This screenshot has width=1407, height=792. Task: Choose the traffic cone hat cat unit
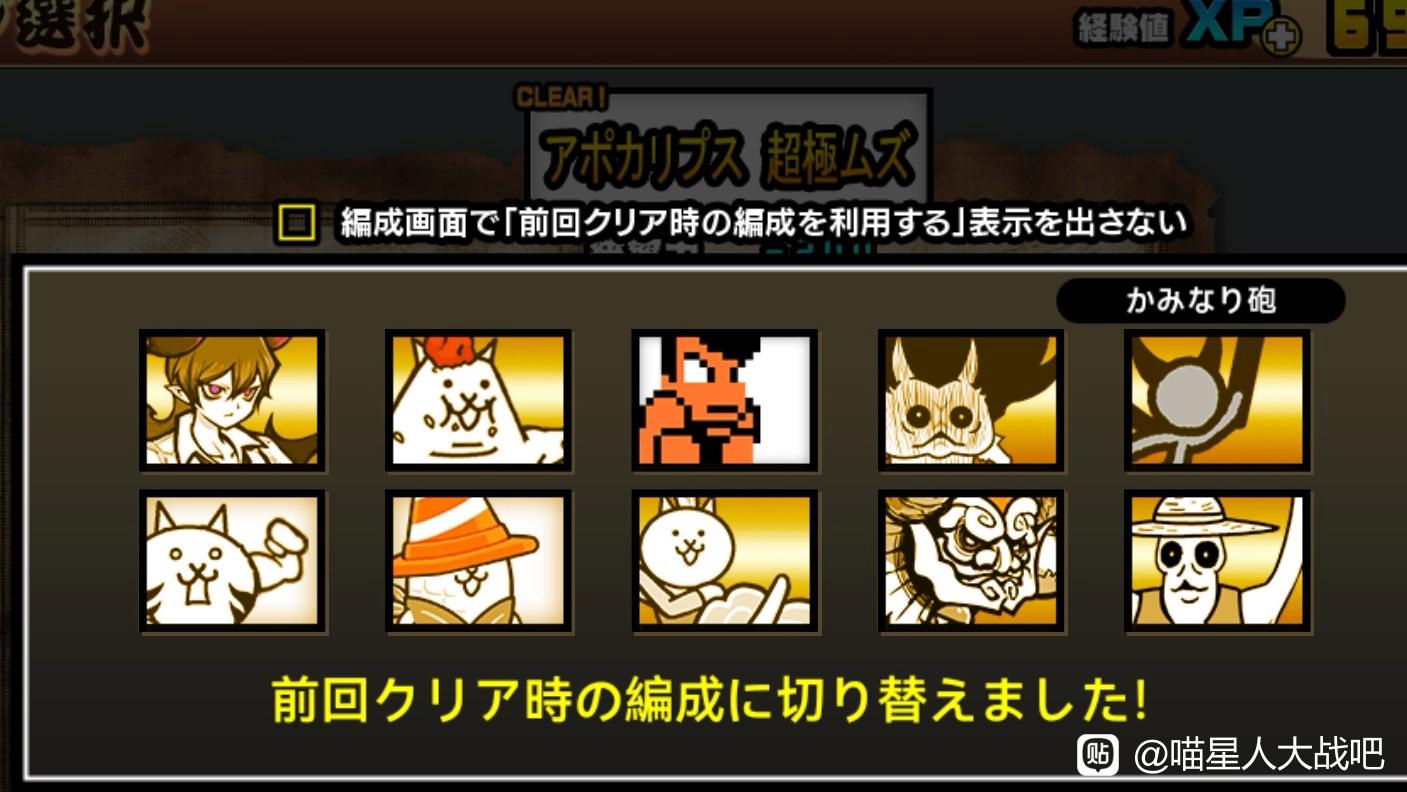pos(478,561)
